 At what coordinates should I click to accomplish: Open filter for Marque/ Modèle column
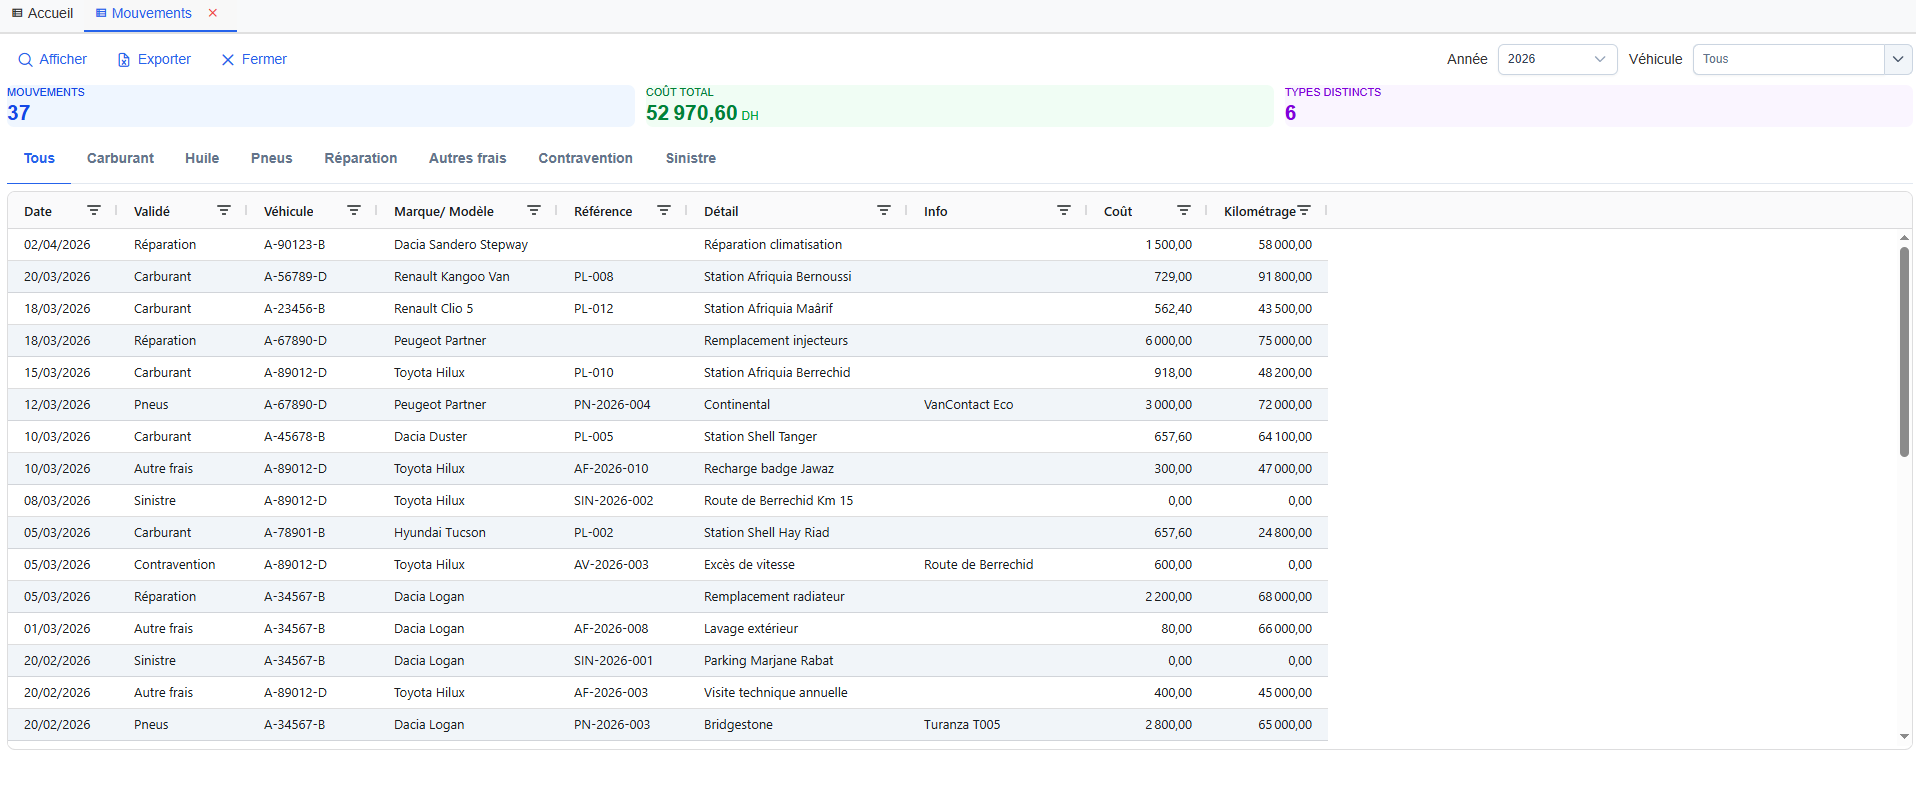coord(533,211)
